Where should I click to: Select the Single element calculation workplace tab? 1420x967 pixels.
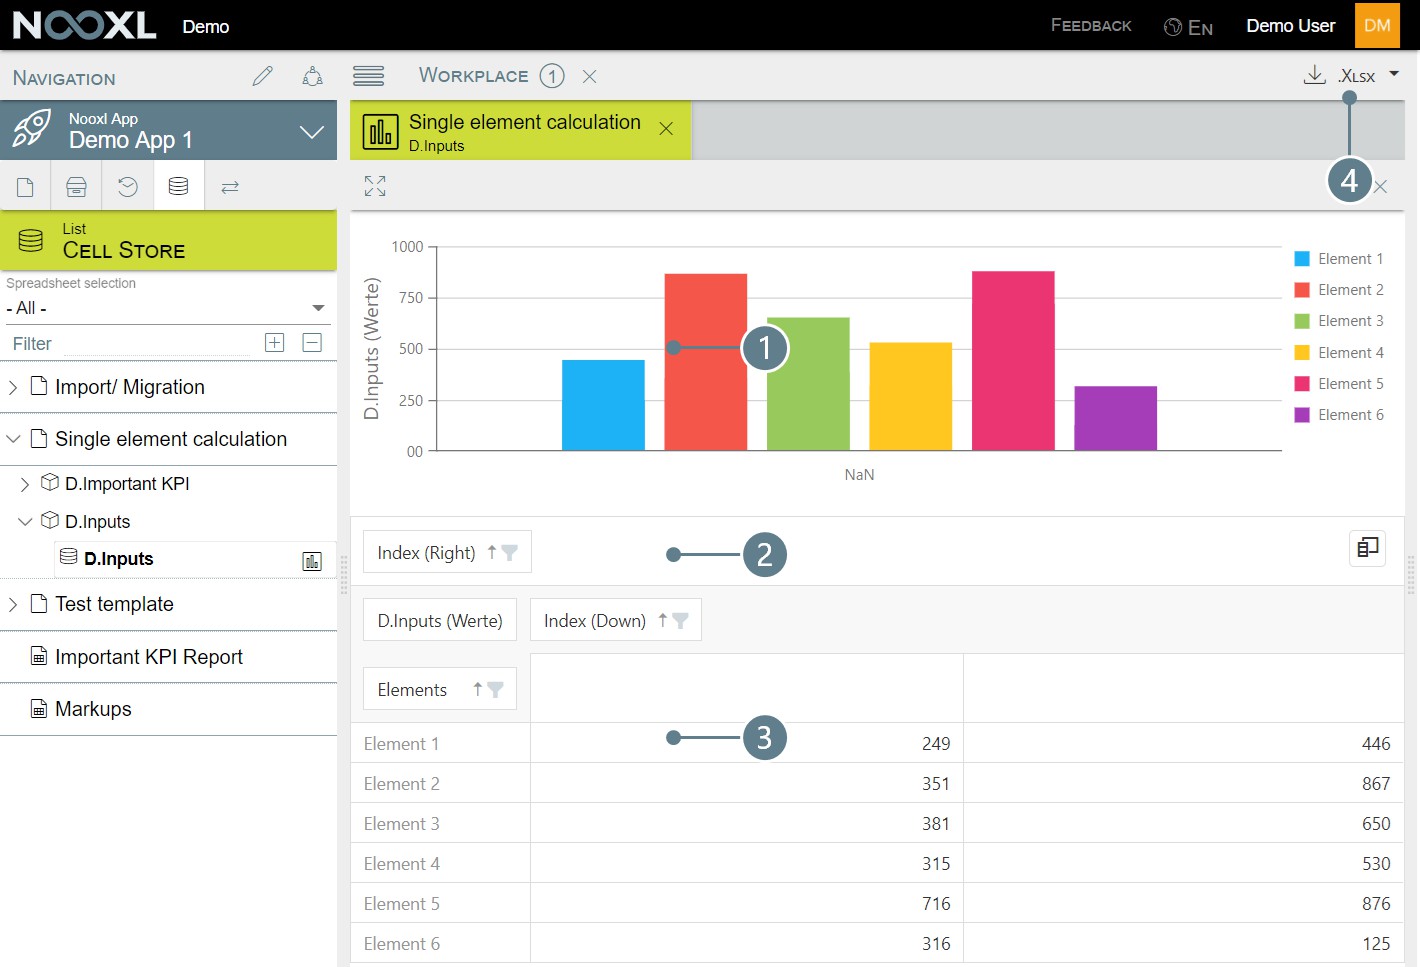(520, 131)
